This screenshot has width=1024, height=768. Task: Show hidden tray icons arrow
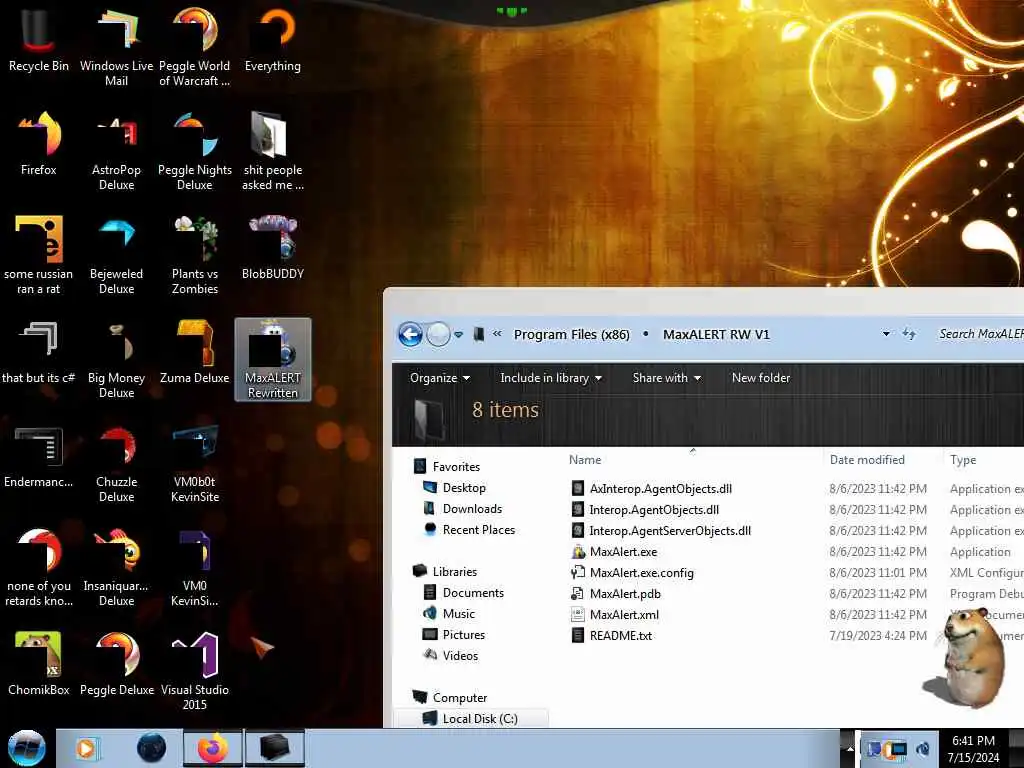point(850,749)
